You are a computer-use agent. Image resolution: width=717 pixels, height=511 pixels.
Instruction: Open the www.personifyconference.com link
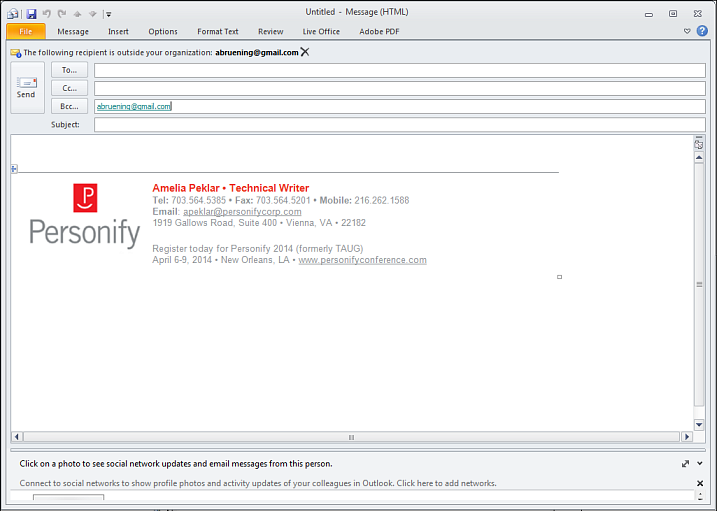pos(363,260)
